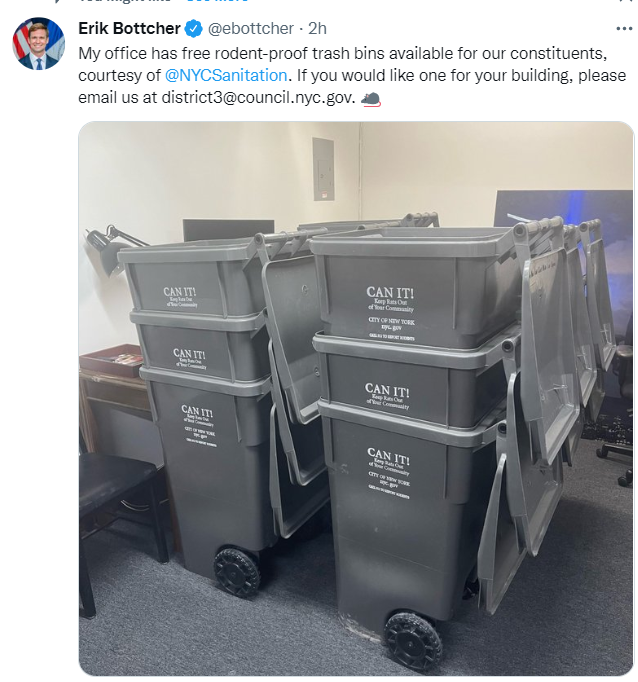Click the front bin's black wheel
This screenshot has width=638, height=682.
pos(412,641)
